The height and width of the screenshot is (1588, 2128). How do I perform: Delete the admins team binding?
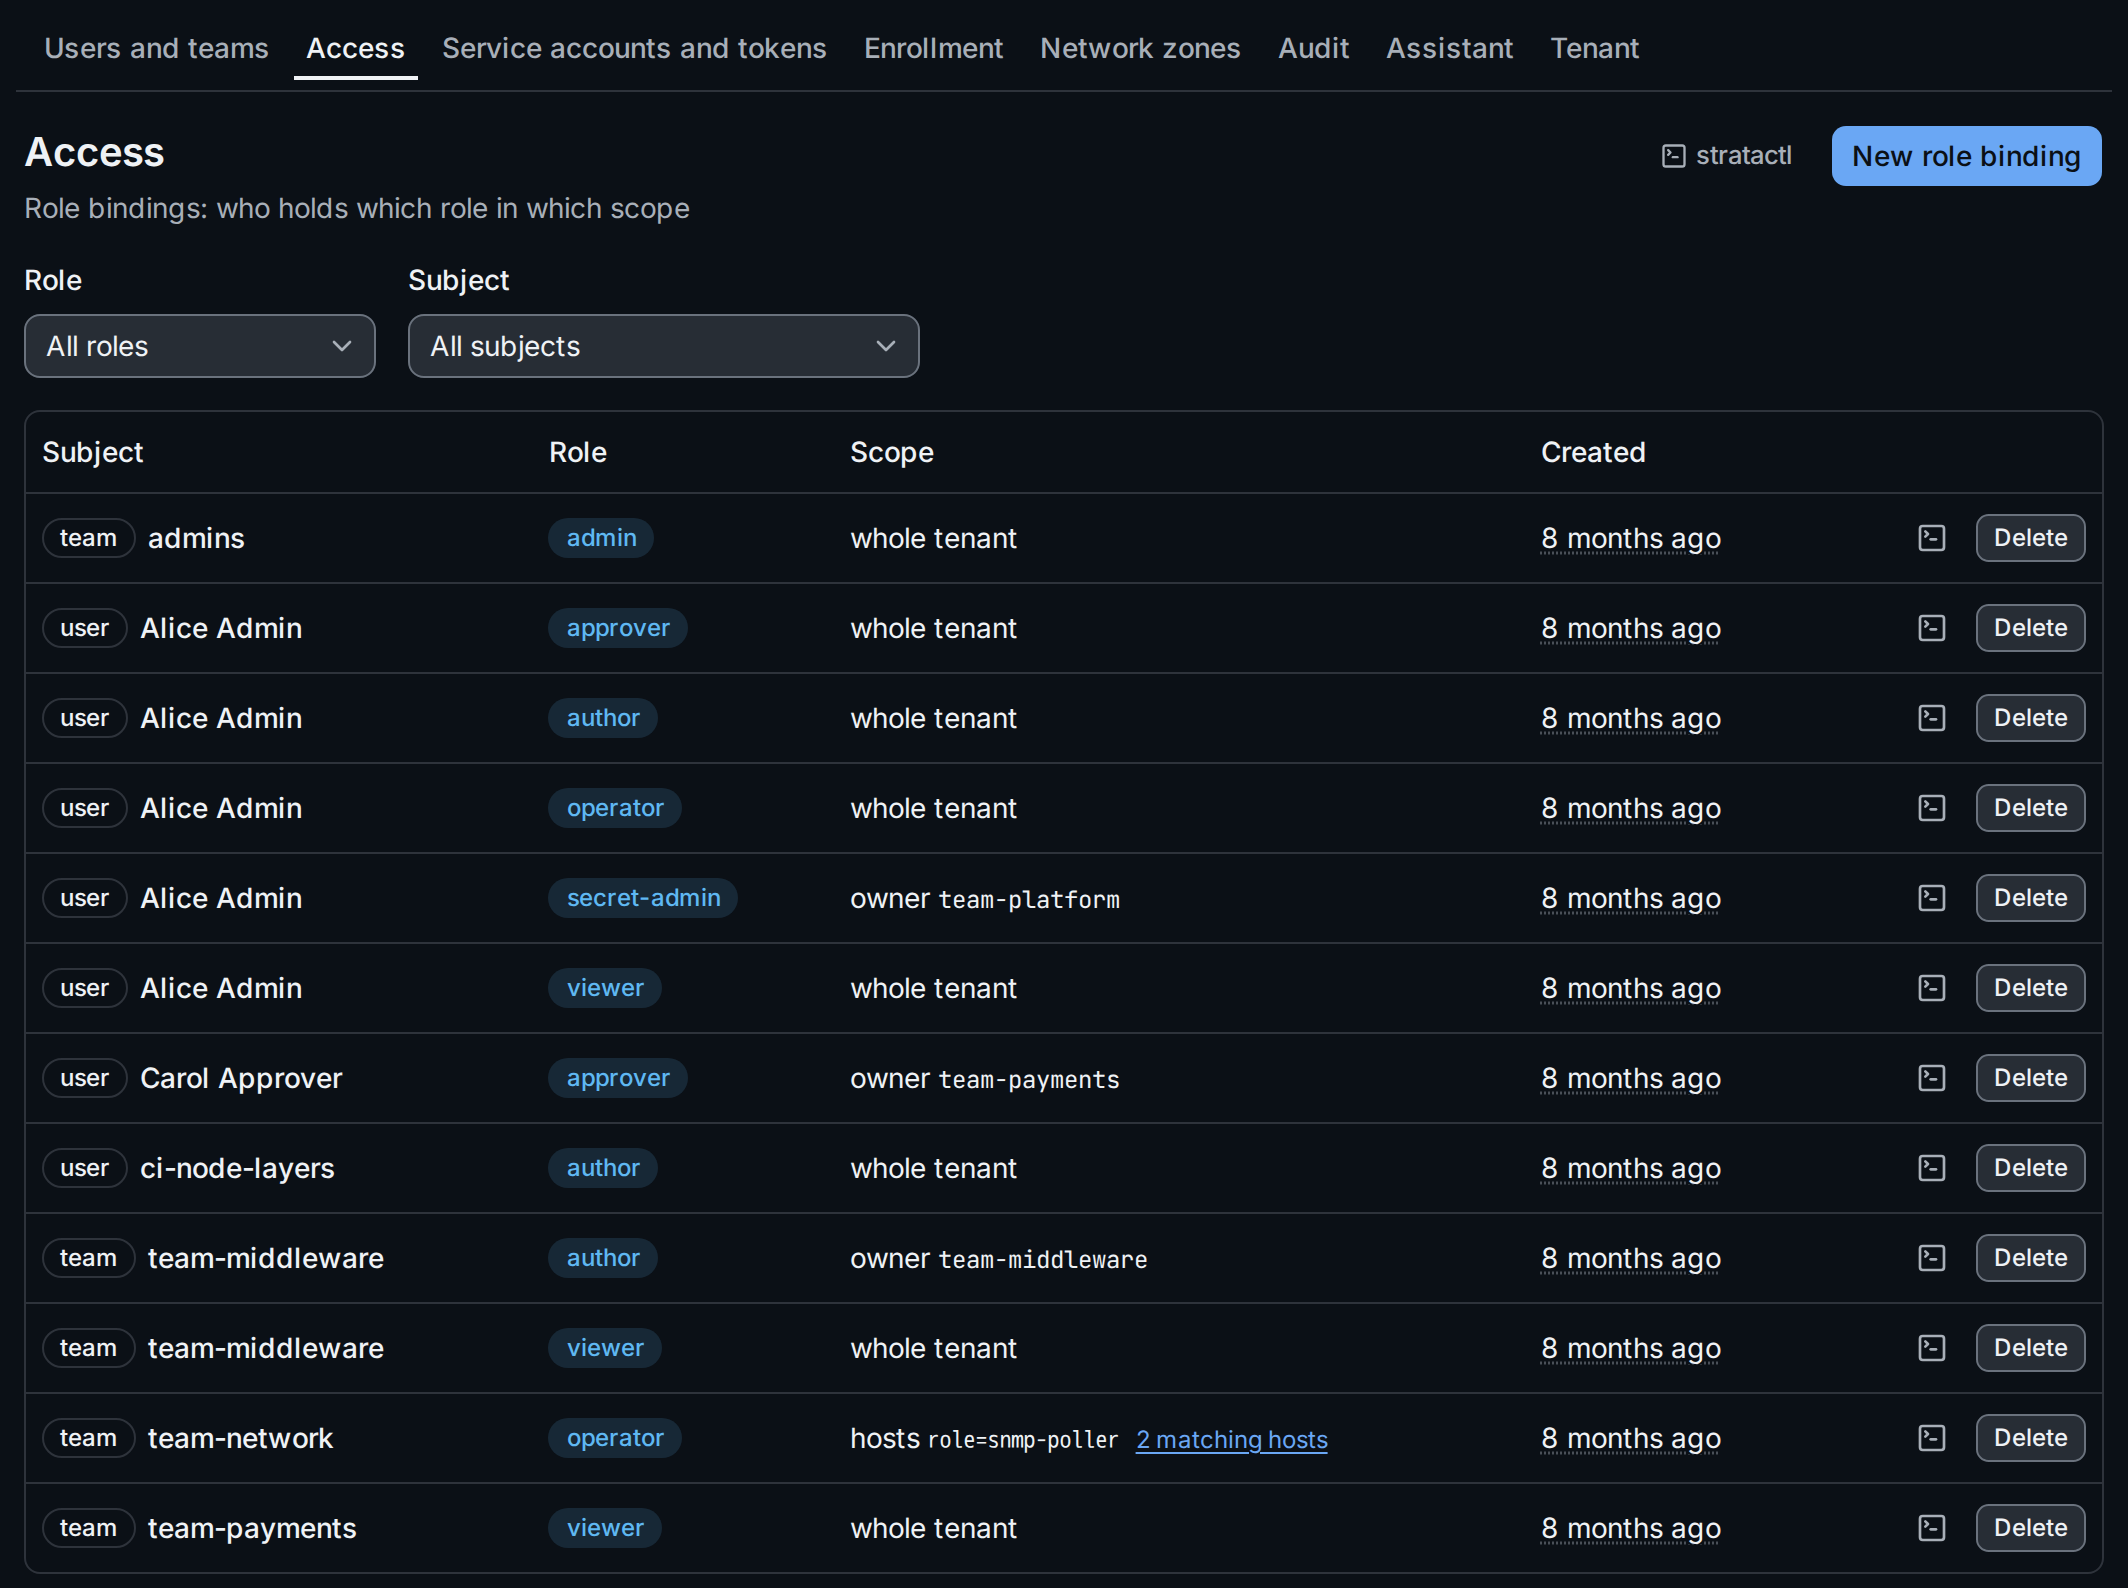point(2030,538)
